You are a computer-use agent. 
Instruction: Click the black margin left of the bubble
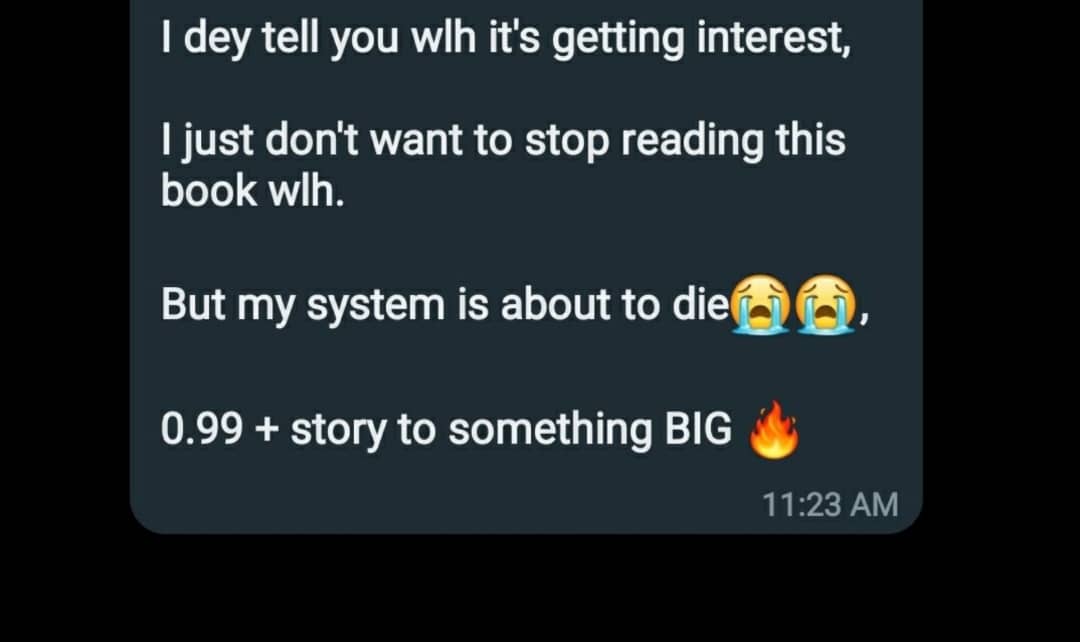64,276
